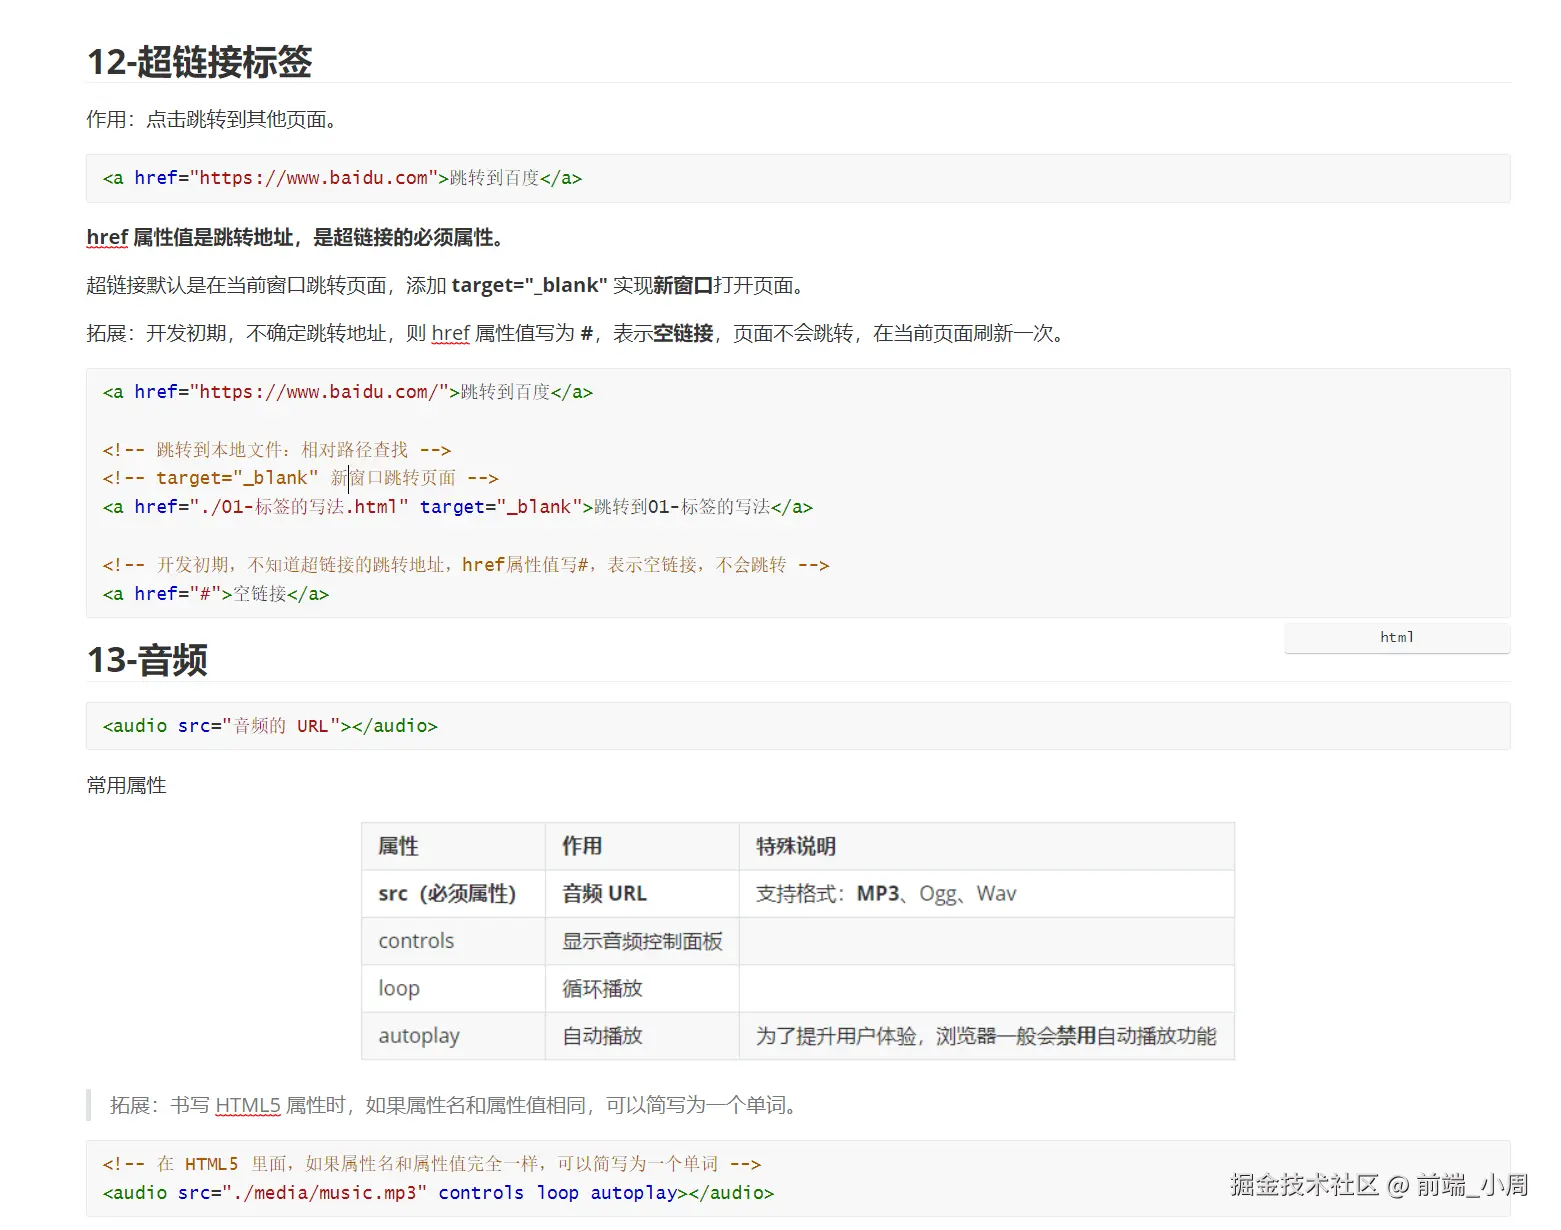Click table cell 'loop'
This screenshot has width=1561, height=1230.
[x=453, y=988]
